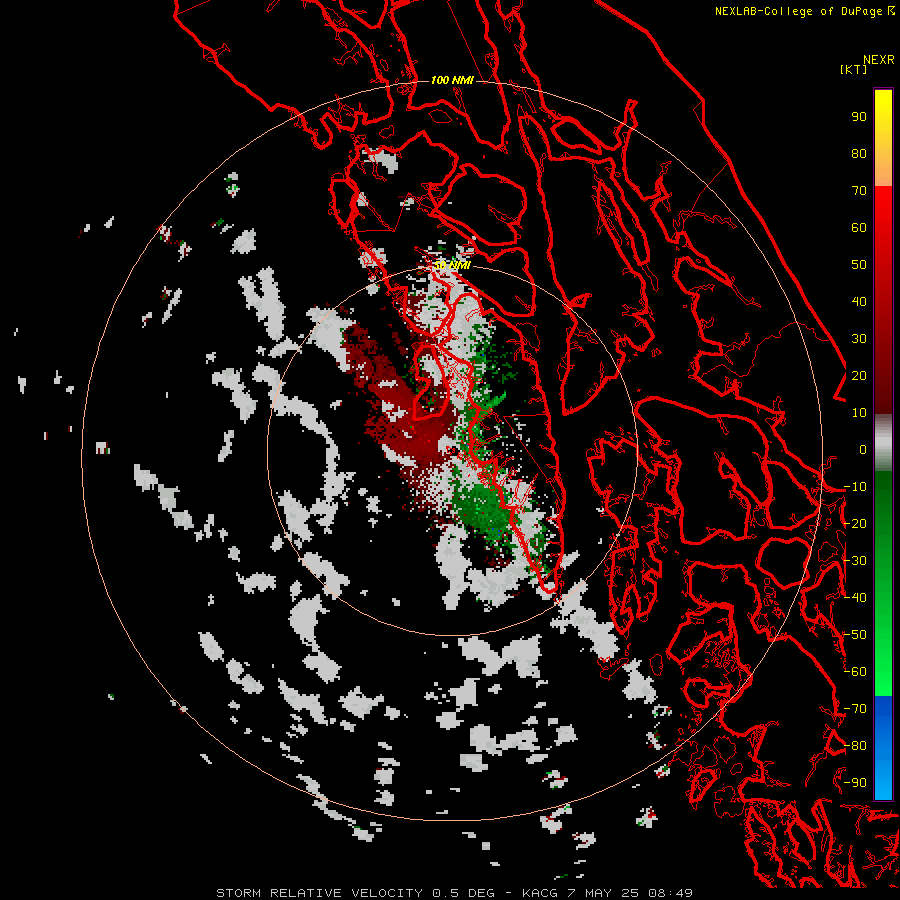Click the 10 value on velocity scale
900x900 pixels.
pos(859,413)
